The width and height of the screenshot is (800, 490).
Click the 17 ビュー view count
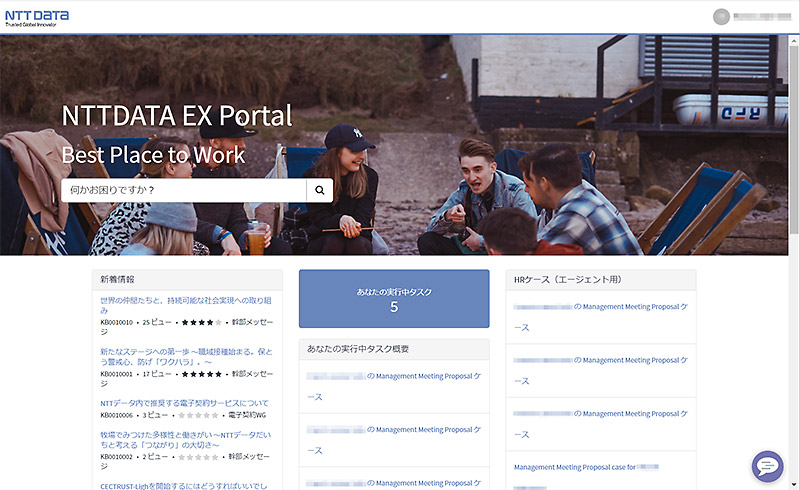157,374
